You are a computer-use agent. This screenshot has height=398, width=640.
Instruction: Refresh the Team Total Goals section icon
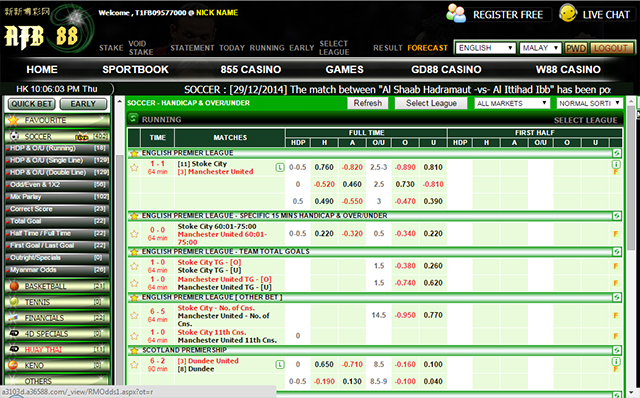click(616, 251)
